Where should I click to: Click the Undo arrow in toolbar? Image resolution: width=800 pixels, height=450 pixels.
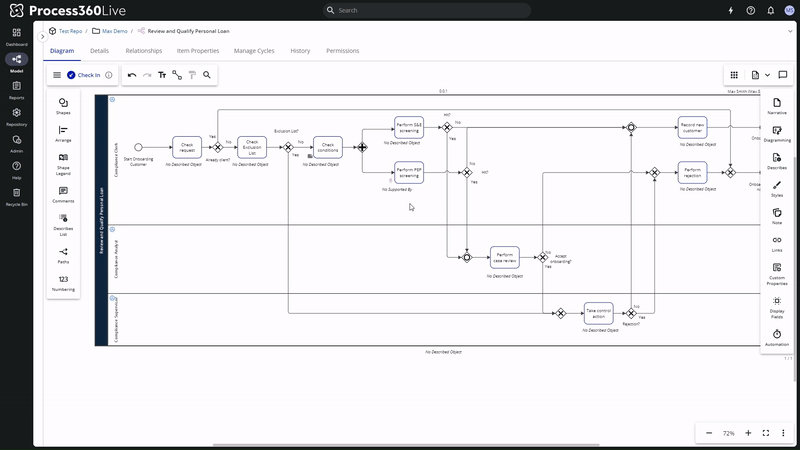pyautogui.click(x=132, y=75)
